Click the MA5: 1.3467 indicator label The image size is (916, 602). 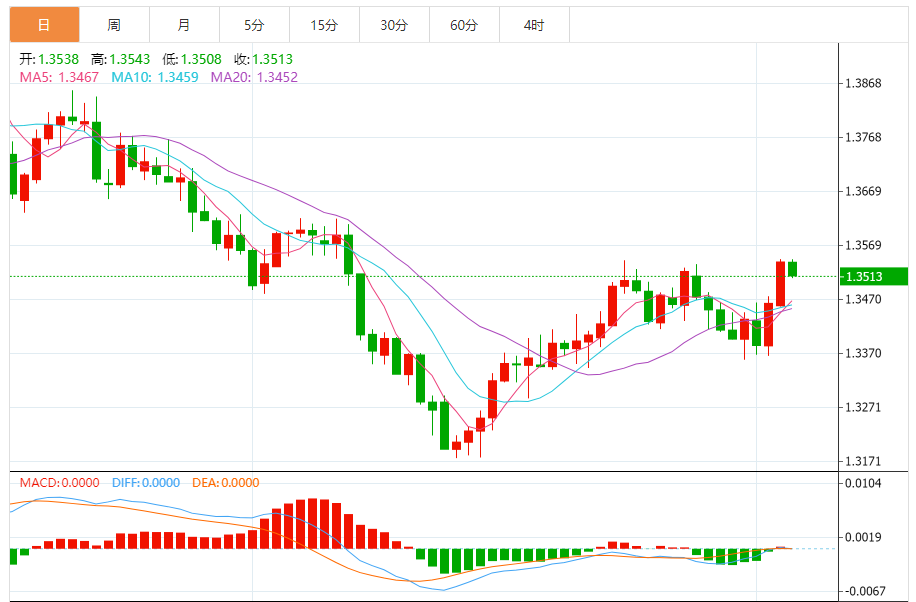59,77
